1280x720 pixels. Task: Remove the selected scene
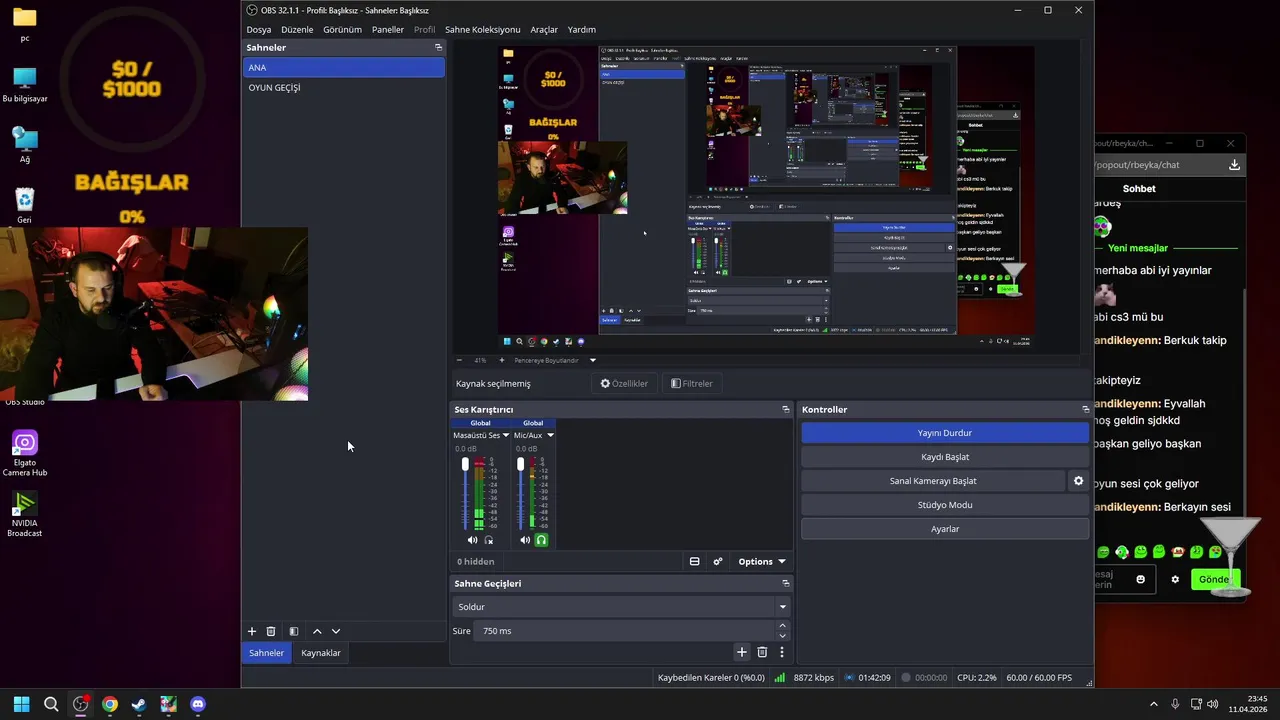coord(271,631)
